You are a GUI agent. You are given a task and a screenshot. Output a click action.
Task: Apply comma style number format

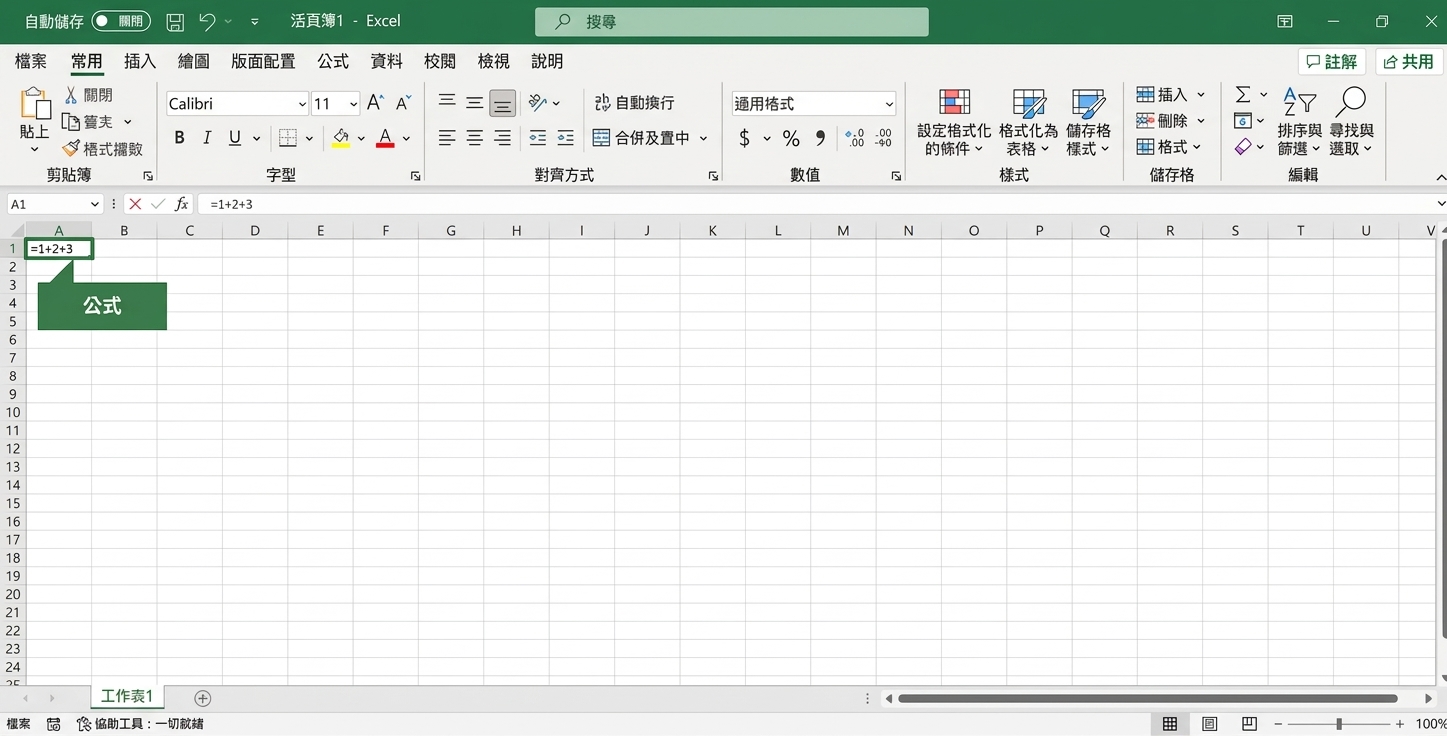point(820,138)
